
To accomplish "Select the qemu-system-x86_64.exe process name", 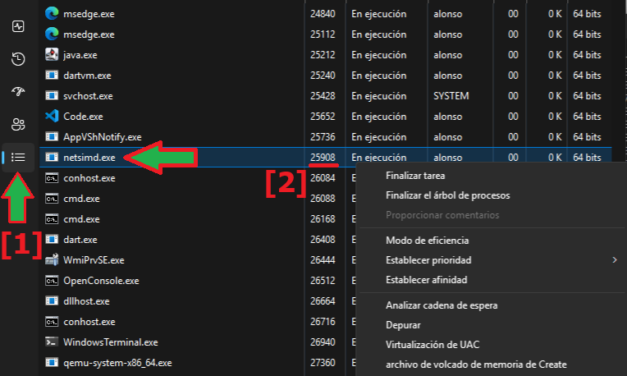I will click(x=118, y=363).
